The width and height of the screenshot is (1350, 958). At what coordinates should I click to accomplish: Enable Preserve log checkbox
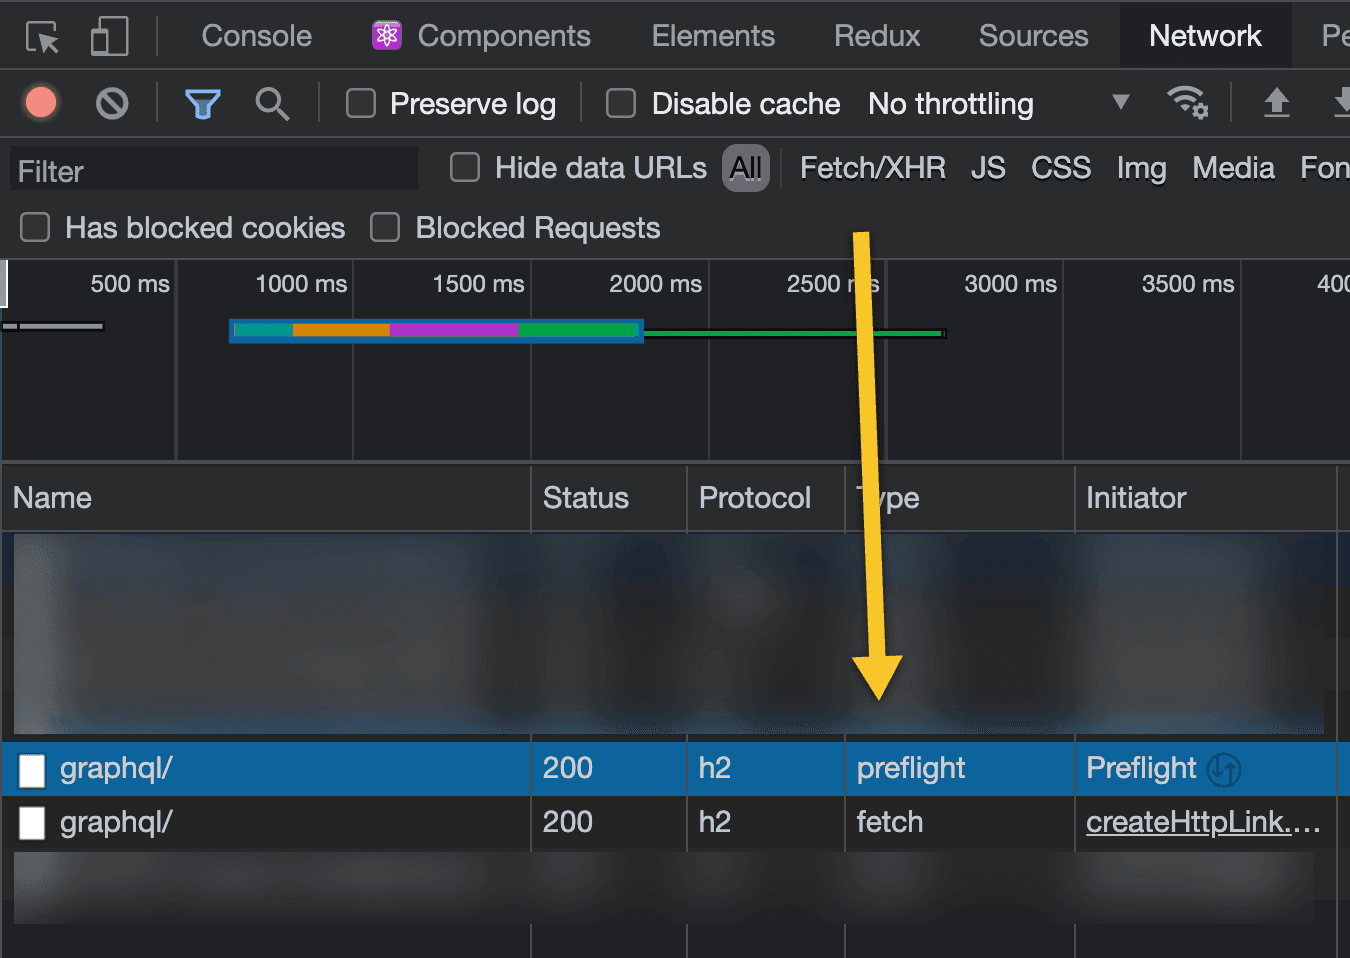tap(361, 103)
